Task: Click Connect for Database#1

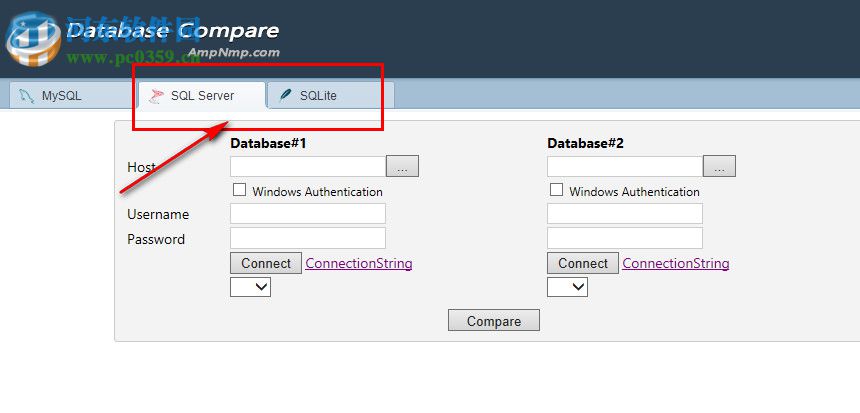Action: pyautogui.click(x=265, y=263)
